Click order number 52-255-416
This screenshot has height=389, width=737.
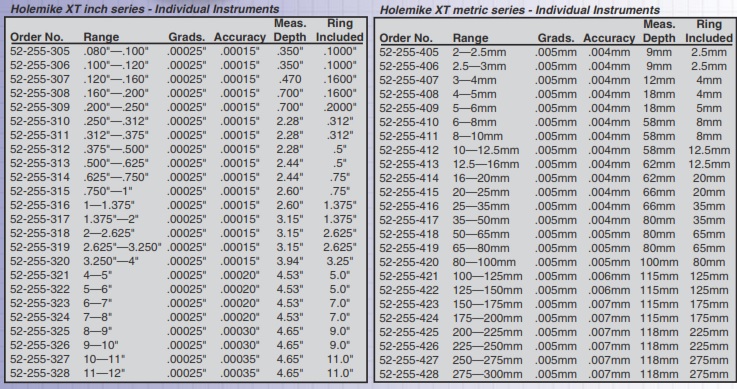tap(409, 206)
